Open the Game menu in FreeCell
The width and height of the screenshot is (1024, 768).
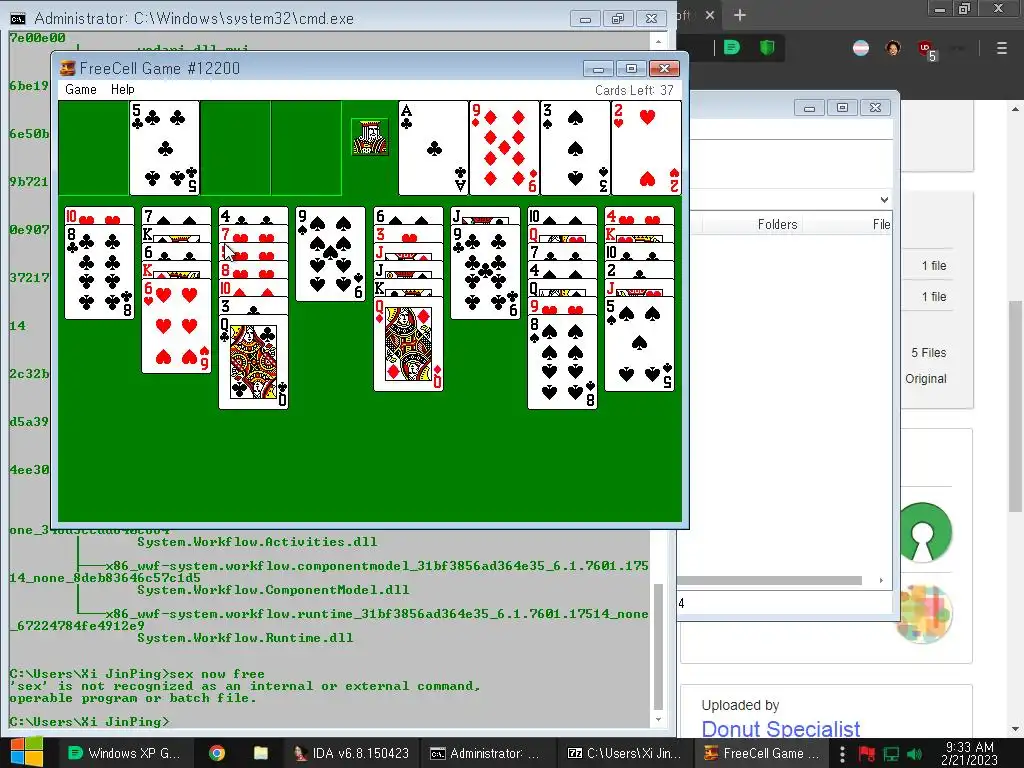click(81, 89)
